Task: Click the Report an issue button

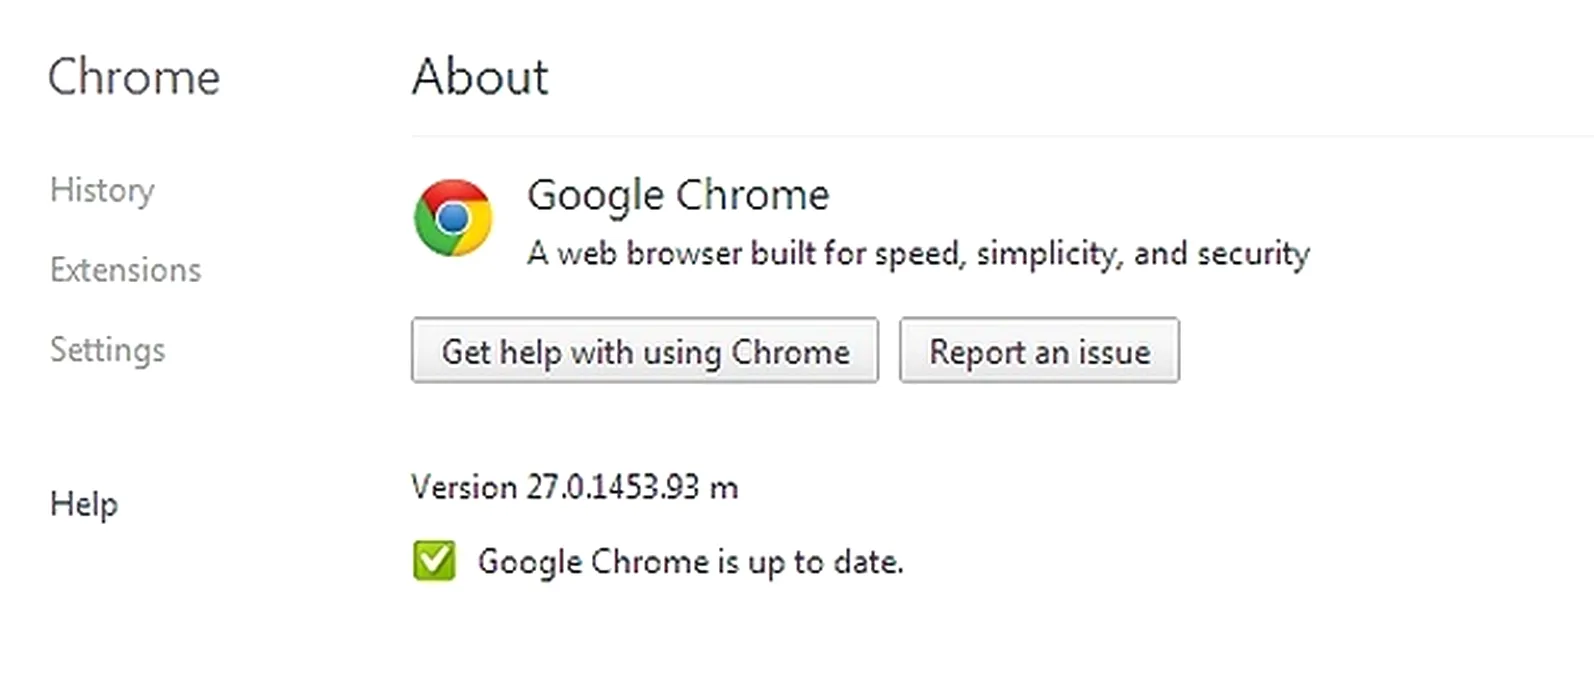Action: [x=1039, y=351]
